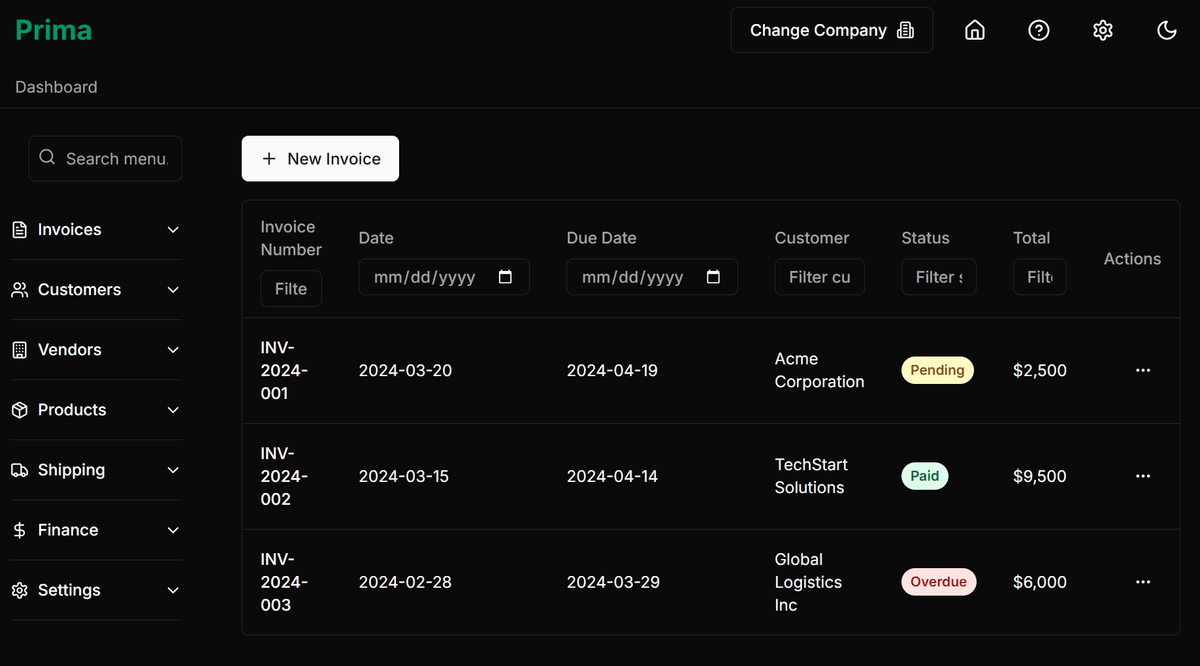Select the Products menu label
Viewport: 1200px width, 666px height.
pyautogui.click(x=72, y=410)
